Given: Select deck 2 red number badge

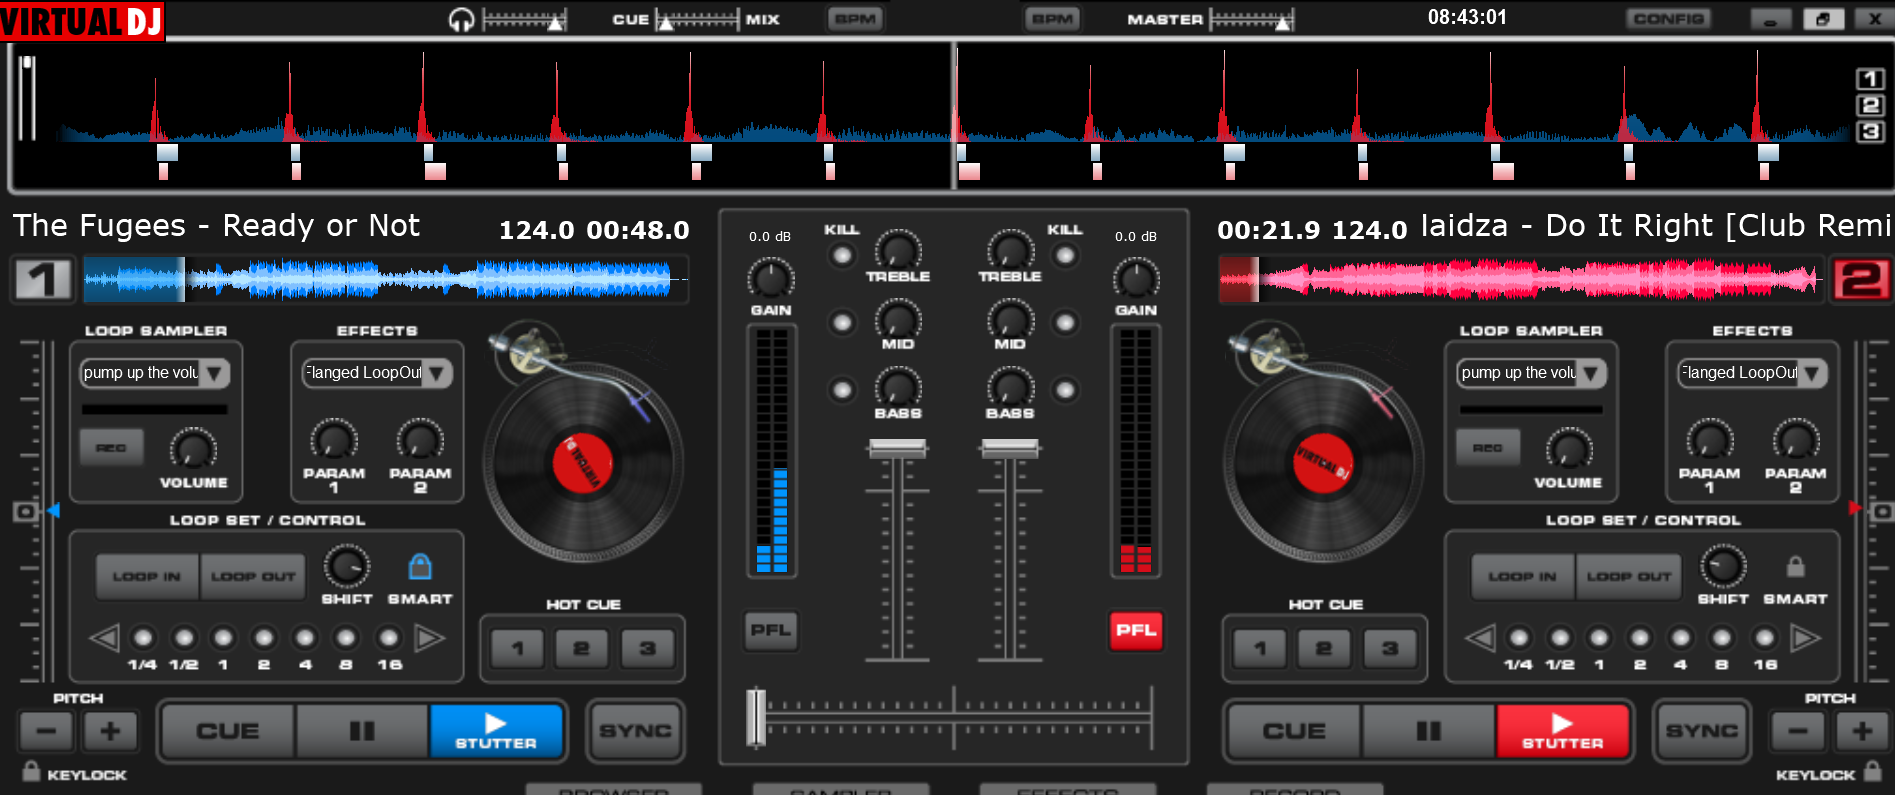Looking at the screenshot, I should click(1860, 279).
